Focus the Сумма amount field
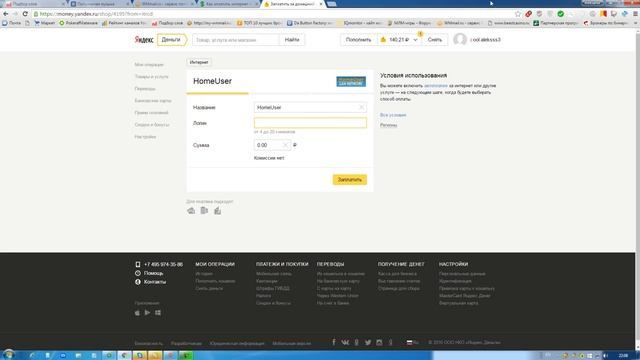Screen dimensions: 640x360 pos(272,145)
